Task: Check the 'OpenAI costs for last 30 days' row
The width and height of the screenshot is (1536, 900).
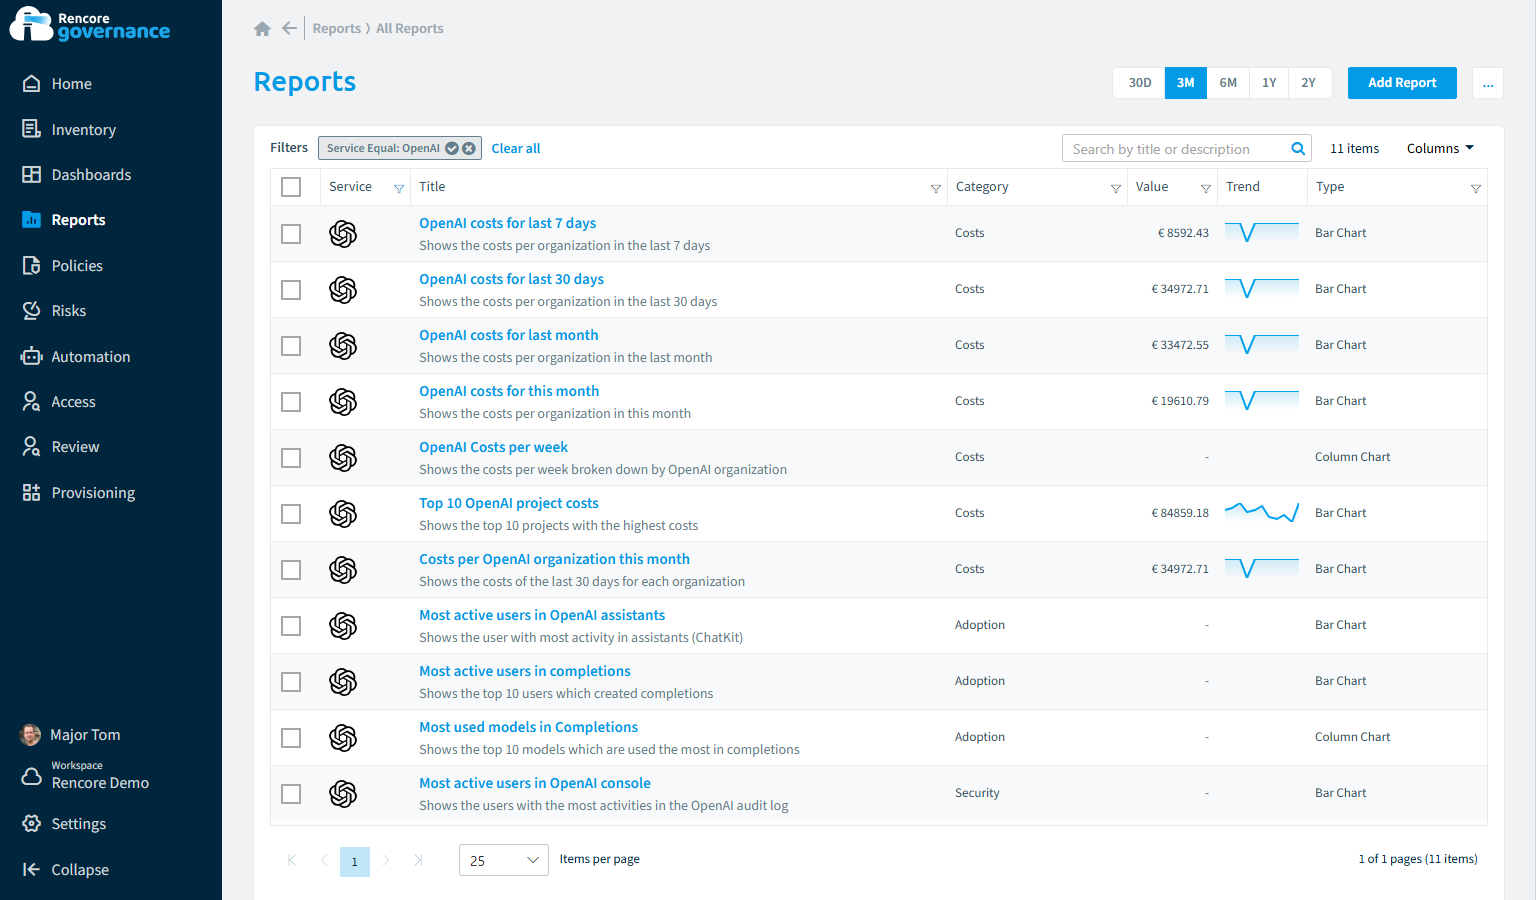Action: tap(291, 290)
